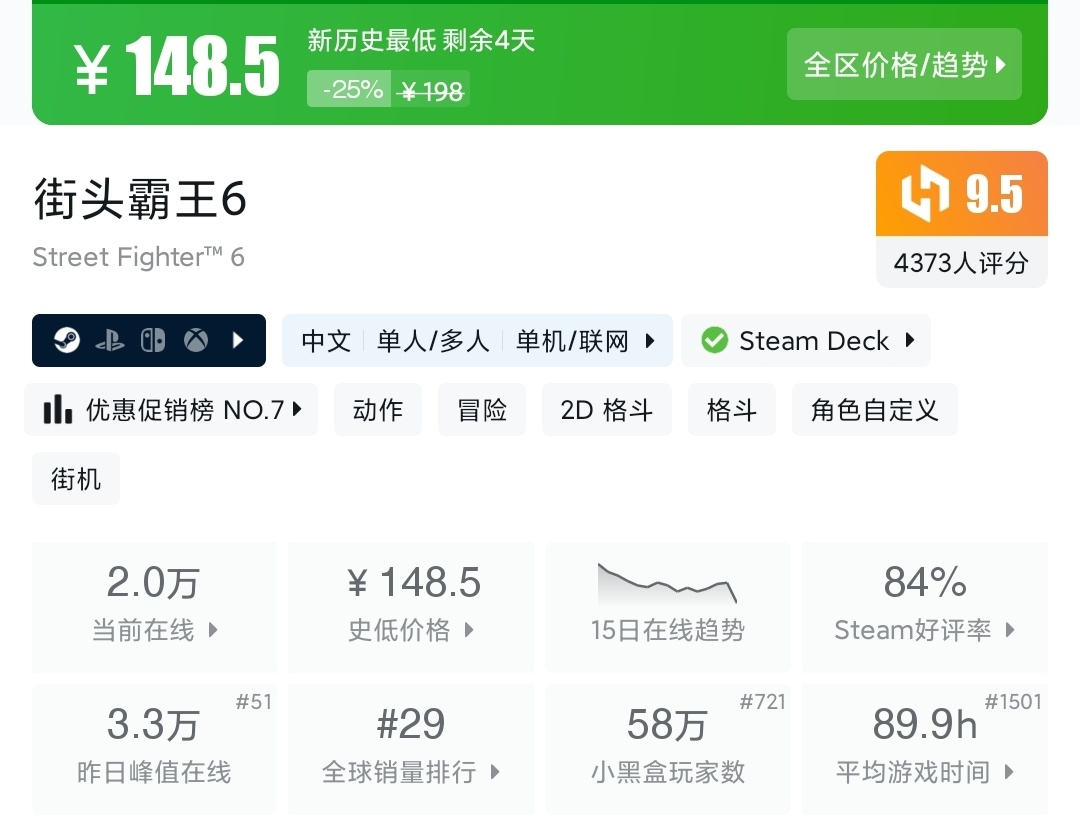View the 15日在线趋势 chart
The height and width of the screenshot is (825, 1080).
click(667, 606)
